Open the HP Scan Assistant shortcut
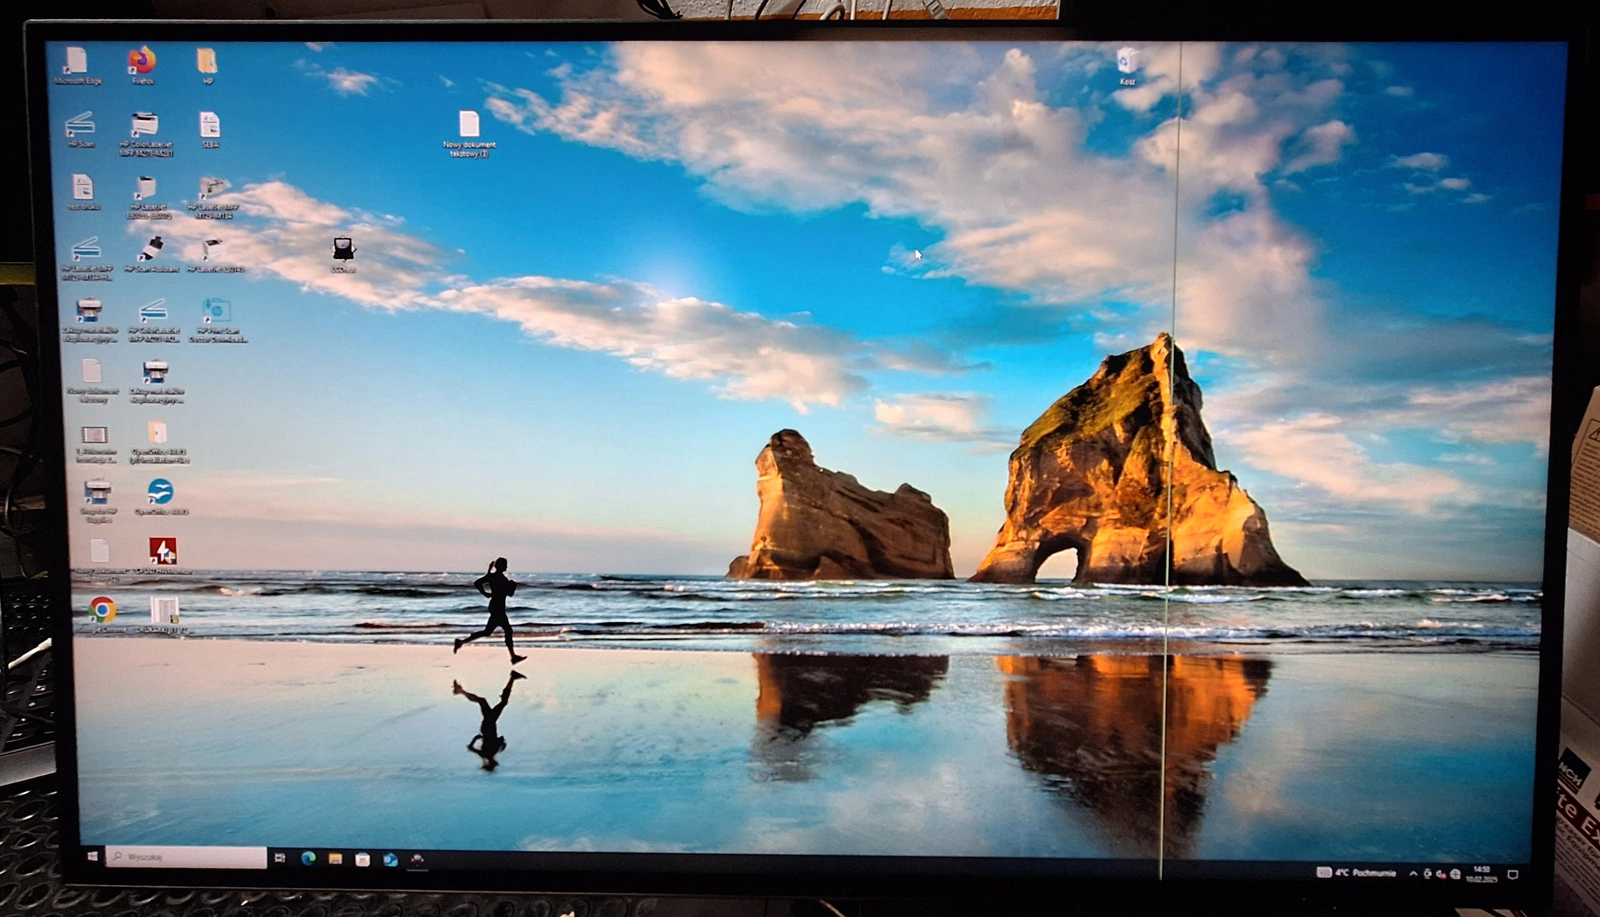 tap(152, 250)
